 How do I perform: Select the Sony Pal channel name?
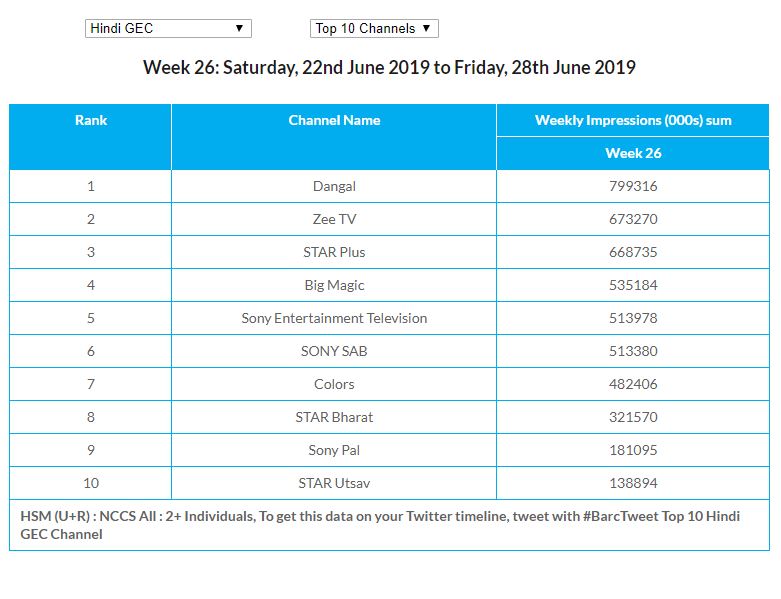coord(334,450)
